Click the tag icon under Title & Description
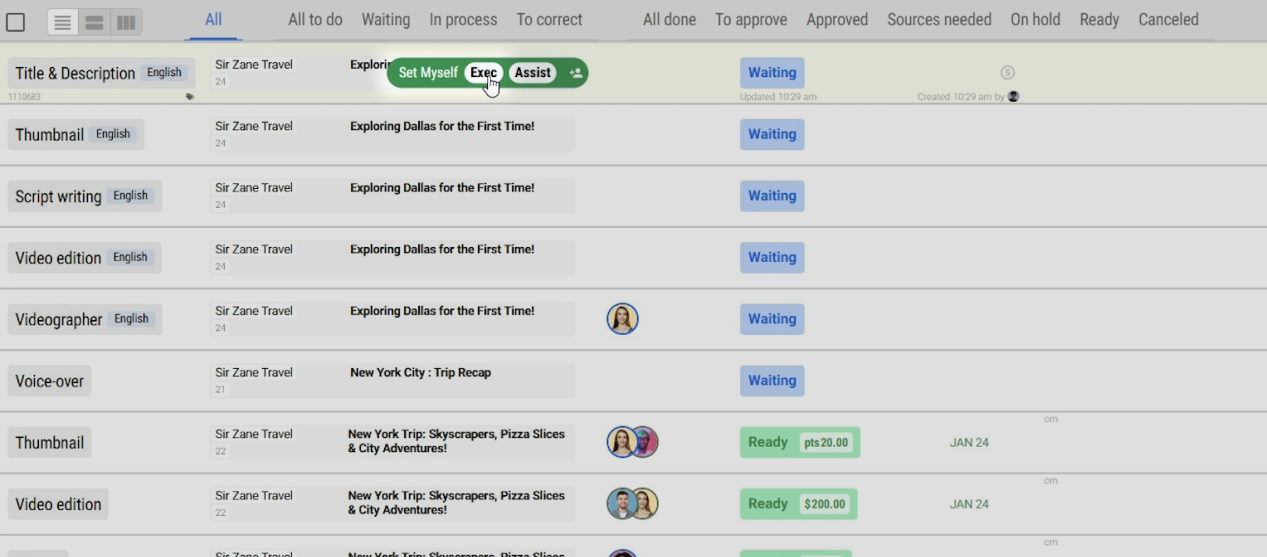Screen dimensions: 1267x557 pyautogui.click(x=190, y=97)
